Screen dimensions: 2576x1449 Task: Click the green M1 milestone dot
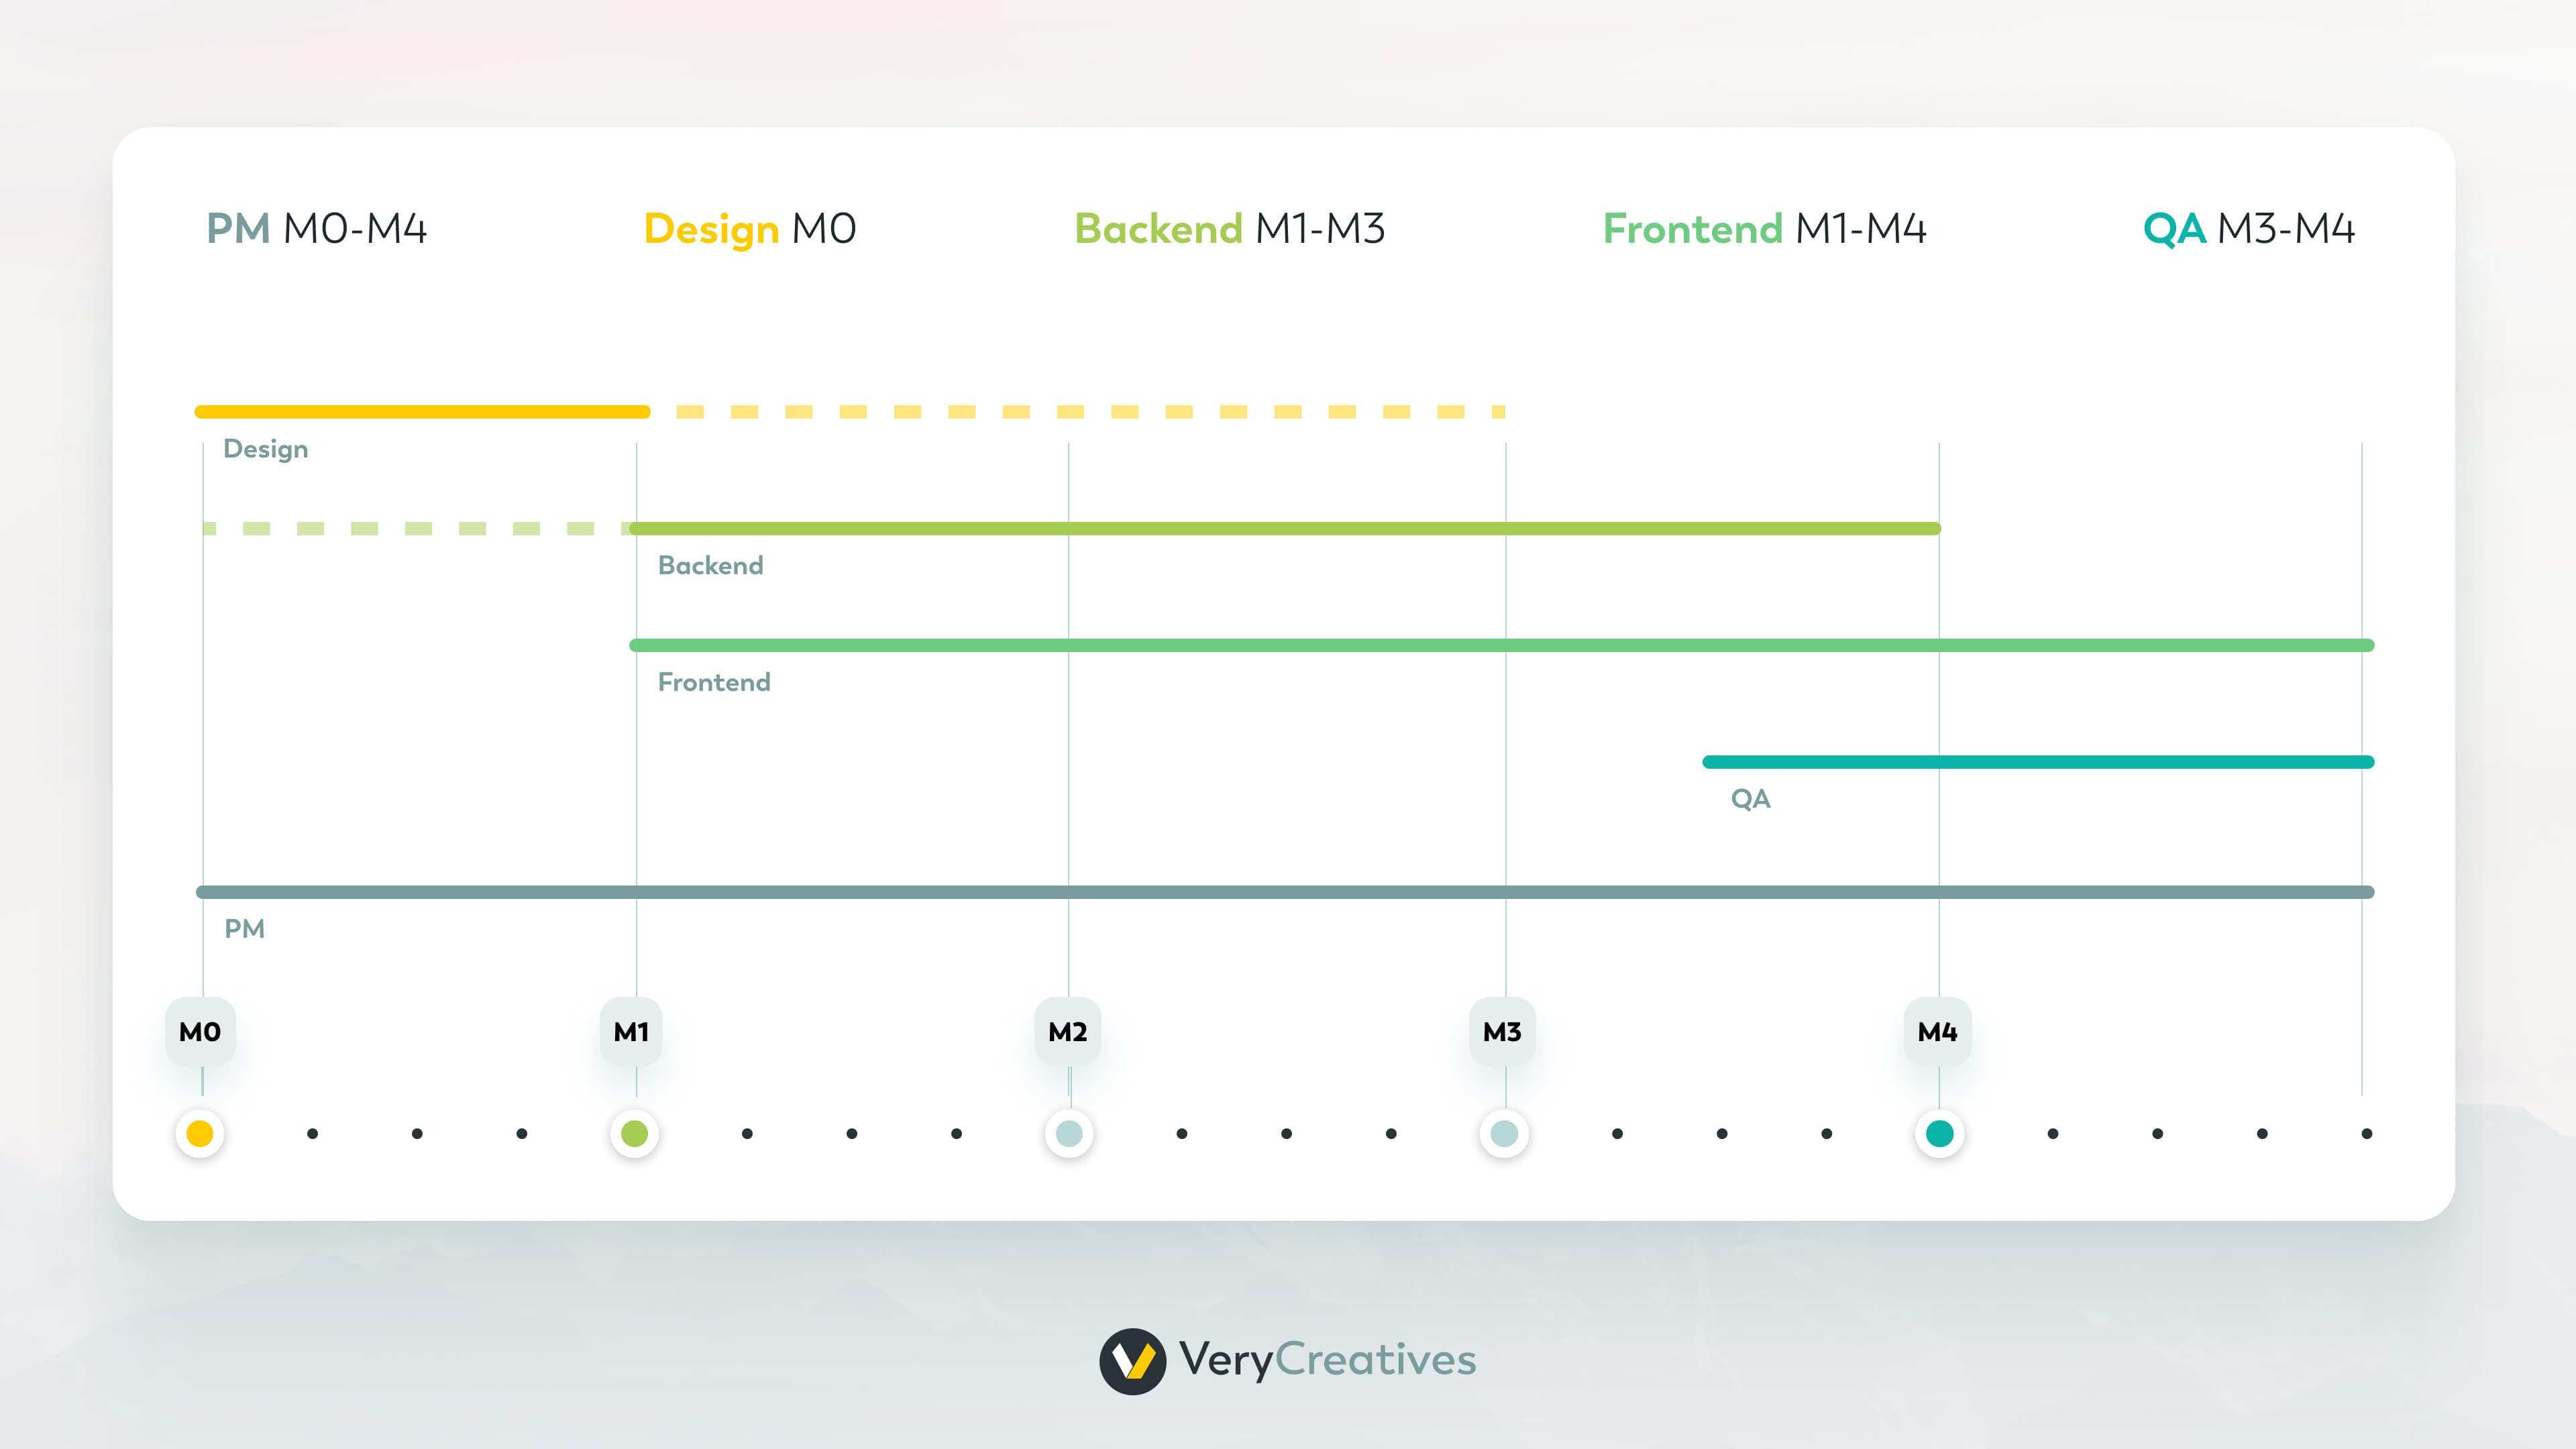click(634, 1133)
